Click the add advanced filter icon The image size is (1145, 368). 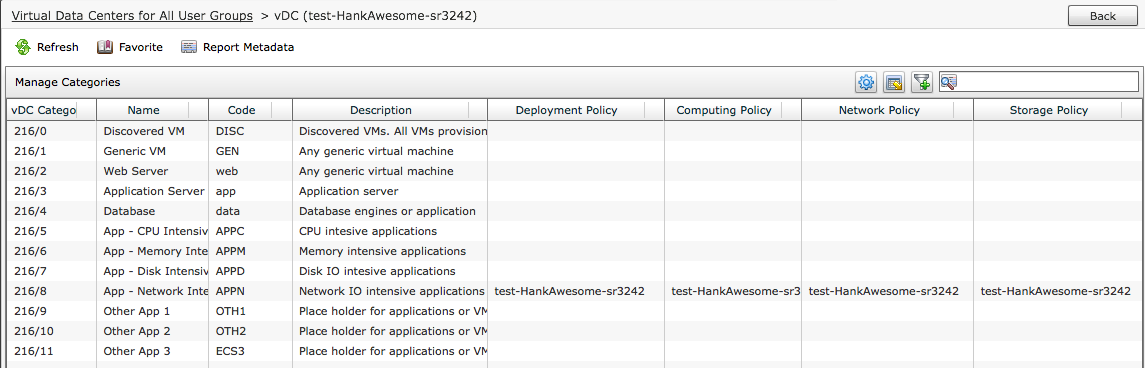[922, 83]
